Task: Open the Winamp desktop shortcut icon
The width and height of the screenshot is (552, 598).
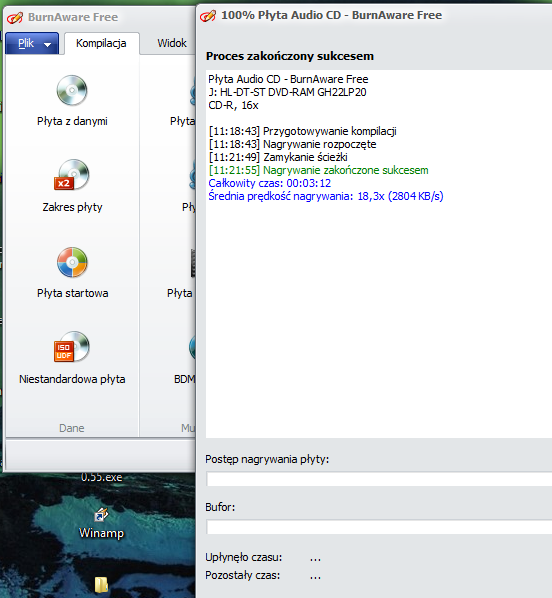Action: pyautogui.click(x=101, y=515)
